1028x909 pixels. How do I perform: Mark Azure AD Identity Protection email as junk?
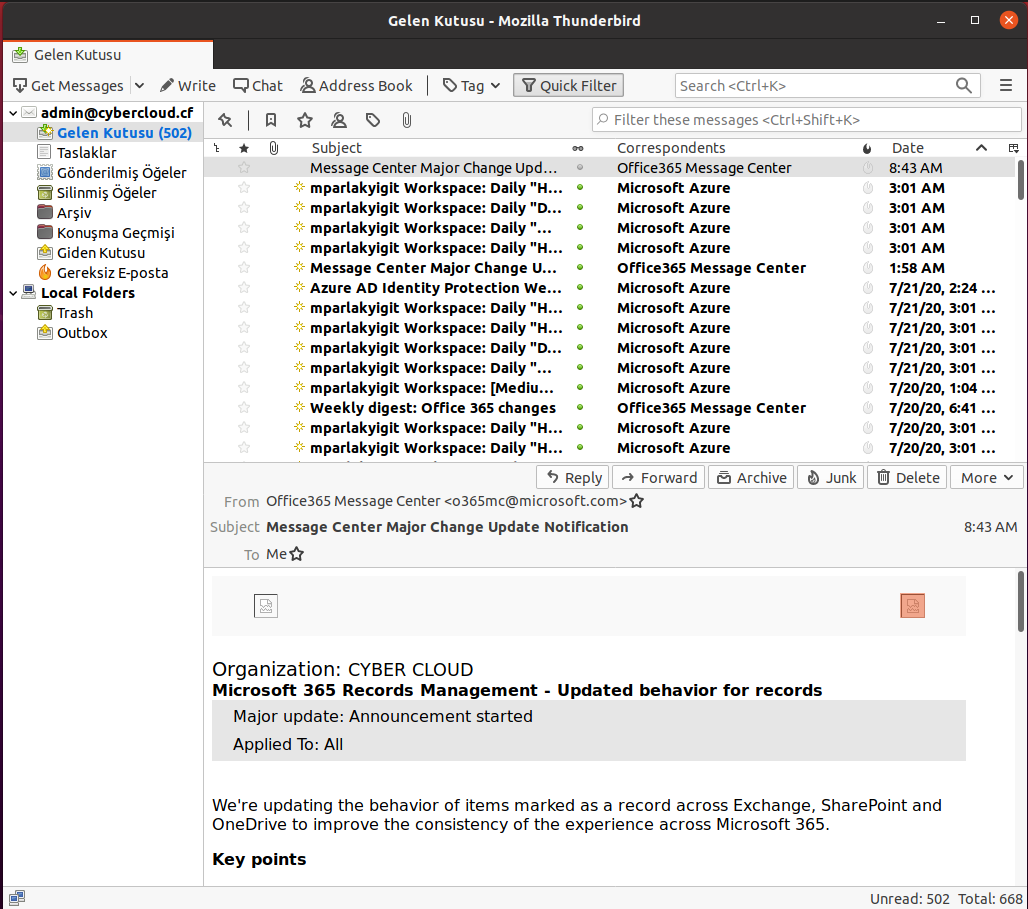[x=868, y=288]
